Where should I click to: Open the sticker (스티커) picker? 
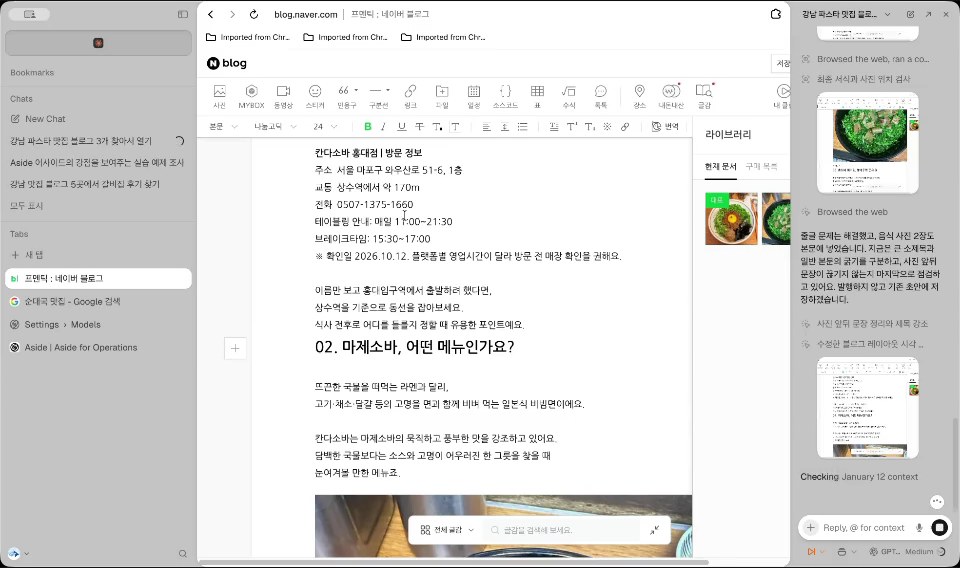(315, 96)
